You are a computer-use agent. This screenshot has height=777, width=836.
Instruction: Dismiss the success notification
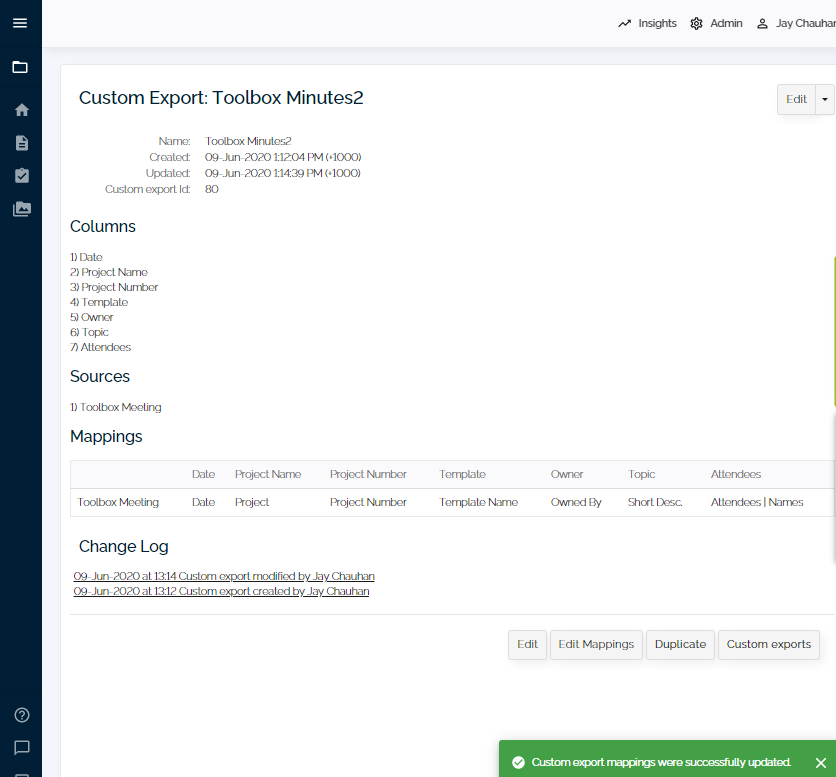click(821, 763)
